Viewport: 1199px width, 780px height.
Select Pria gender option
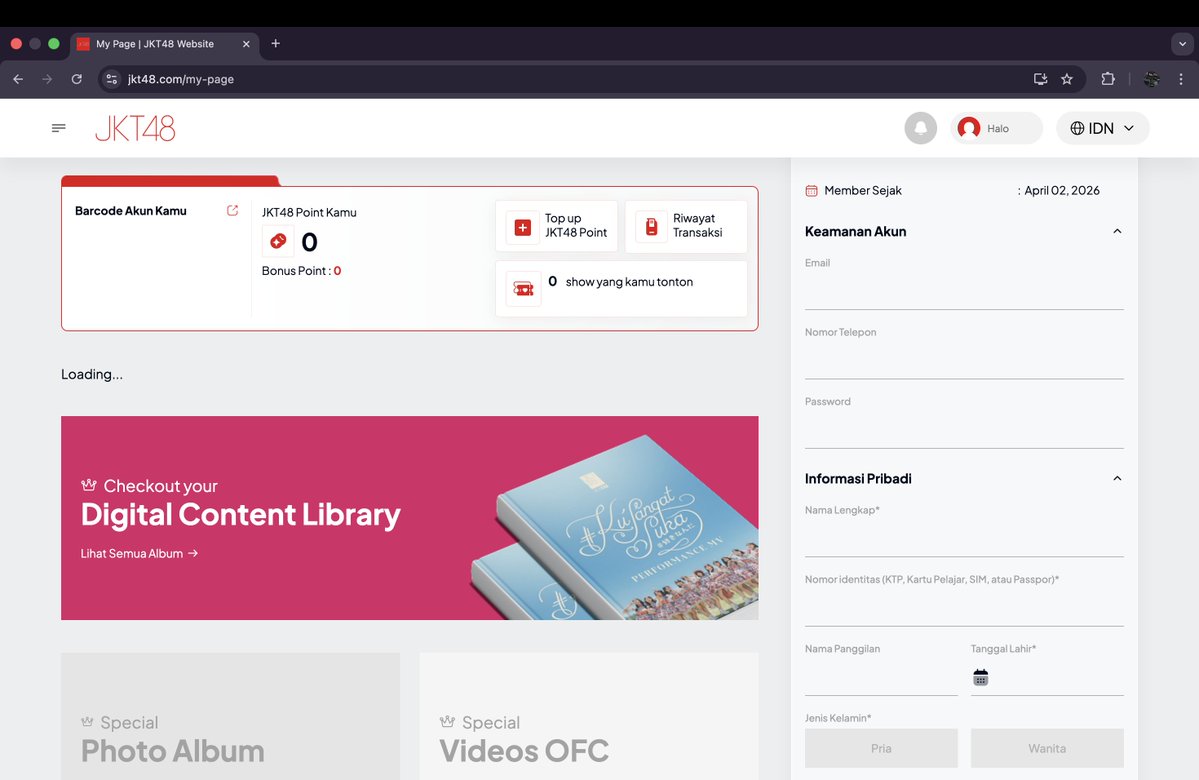(x=881, y=748)
